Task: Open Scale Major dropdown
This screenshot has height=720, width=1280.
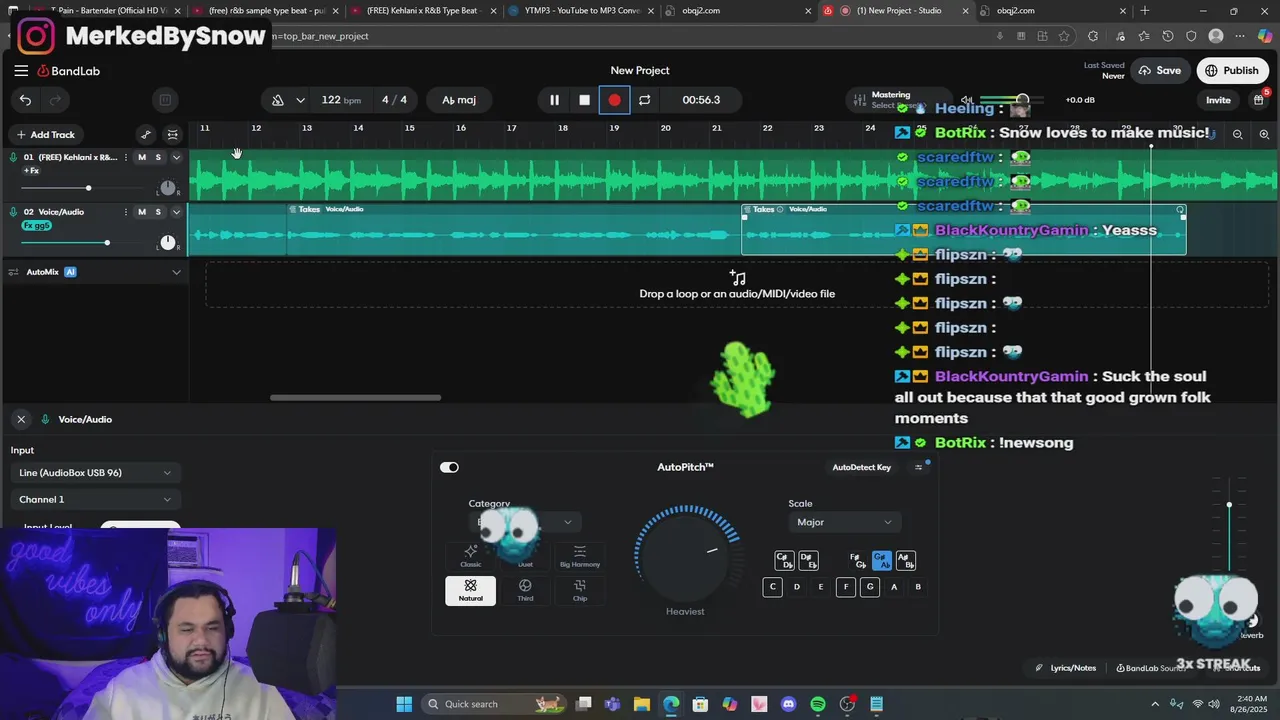Action: tap(844, 522)
